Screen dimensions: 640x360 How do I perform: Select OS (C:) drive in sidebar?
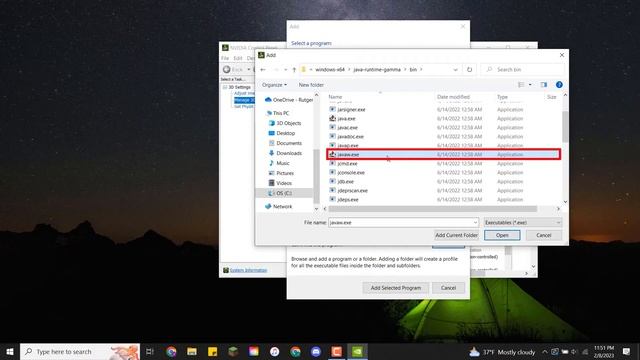coord(284,193)
